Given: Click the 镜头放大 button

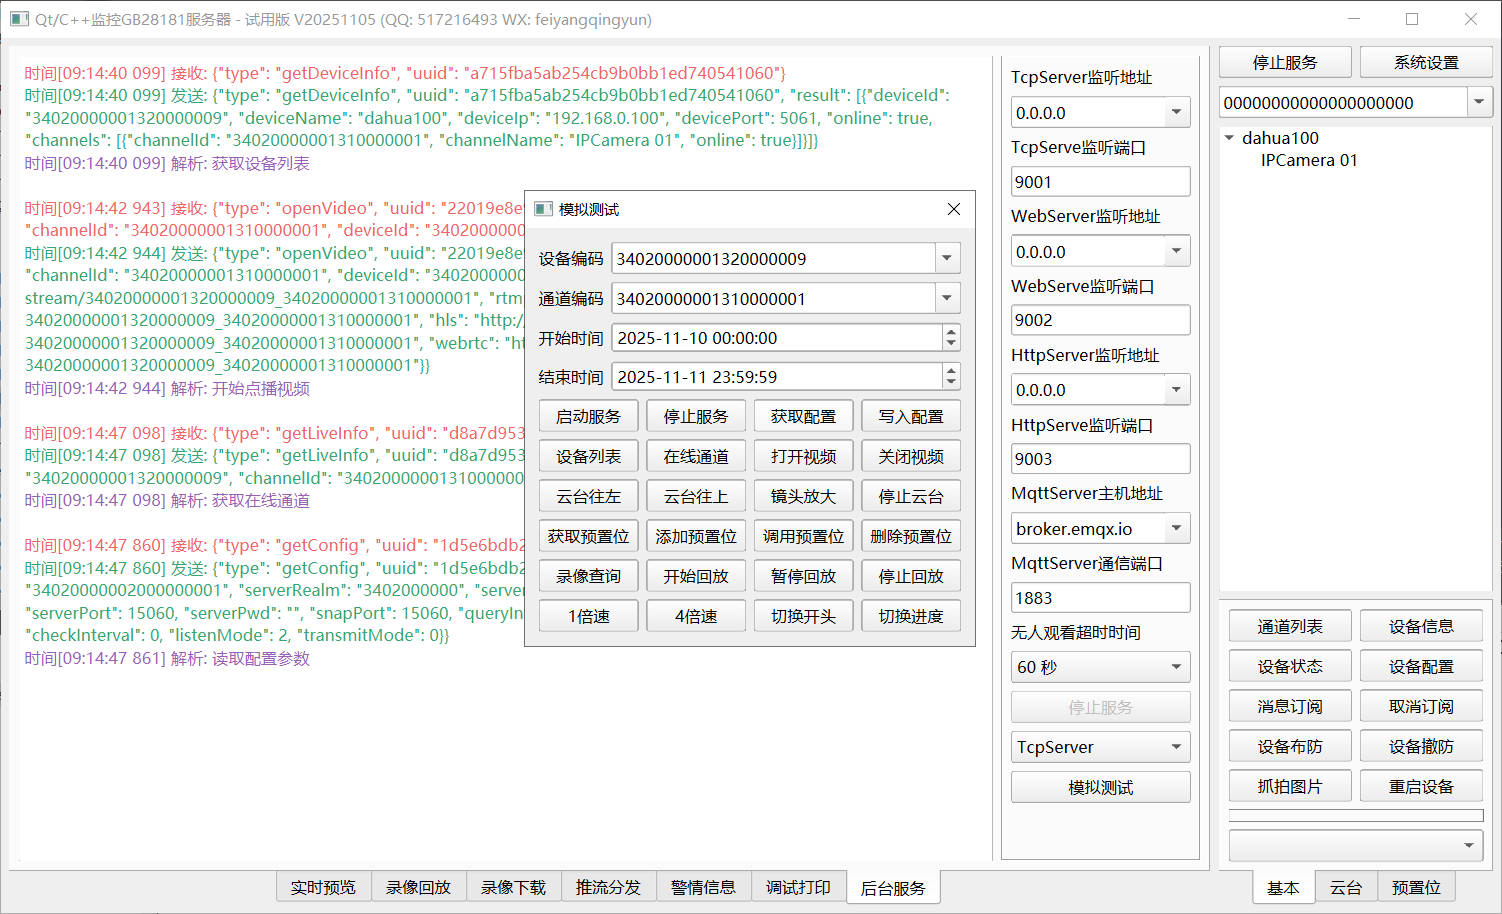Looking at the screenshot, I should (x=803, y=496).
